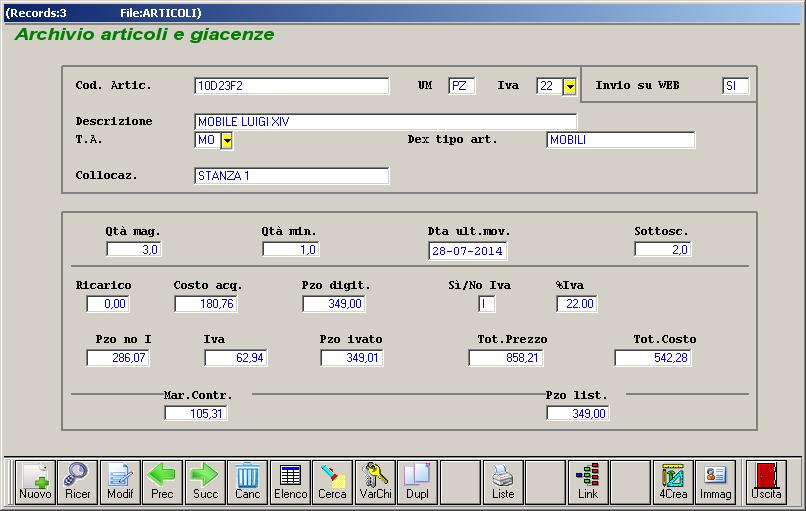The height and width of the screenshot is (511, 806).
Task: Click the Costo acq. field 180,76
Action: (x=206, y=304)
